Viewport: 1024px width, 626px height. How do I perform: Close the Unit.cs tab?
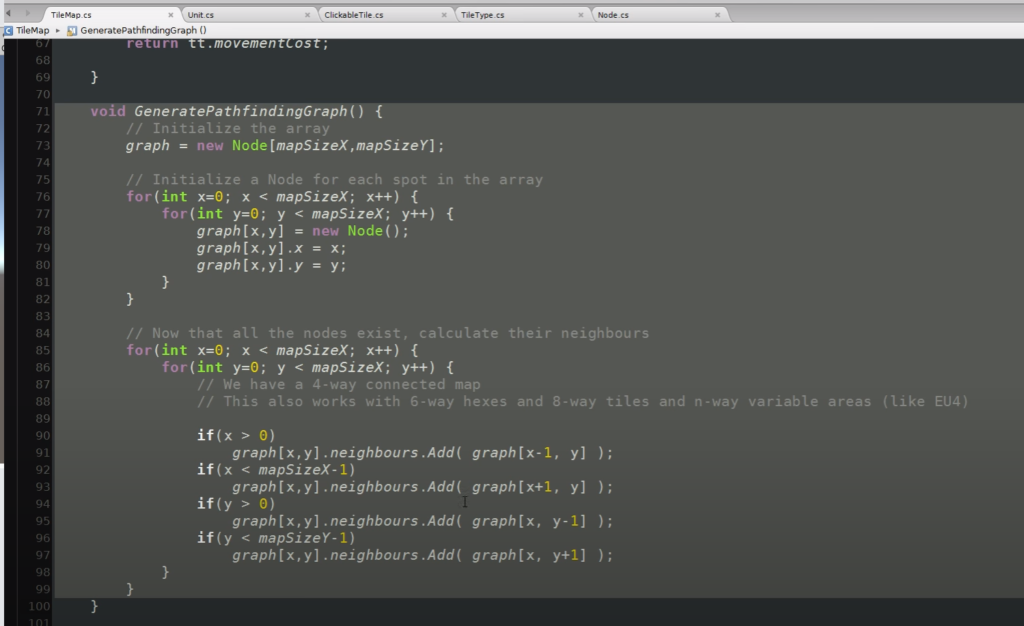[308, 14]
